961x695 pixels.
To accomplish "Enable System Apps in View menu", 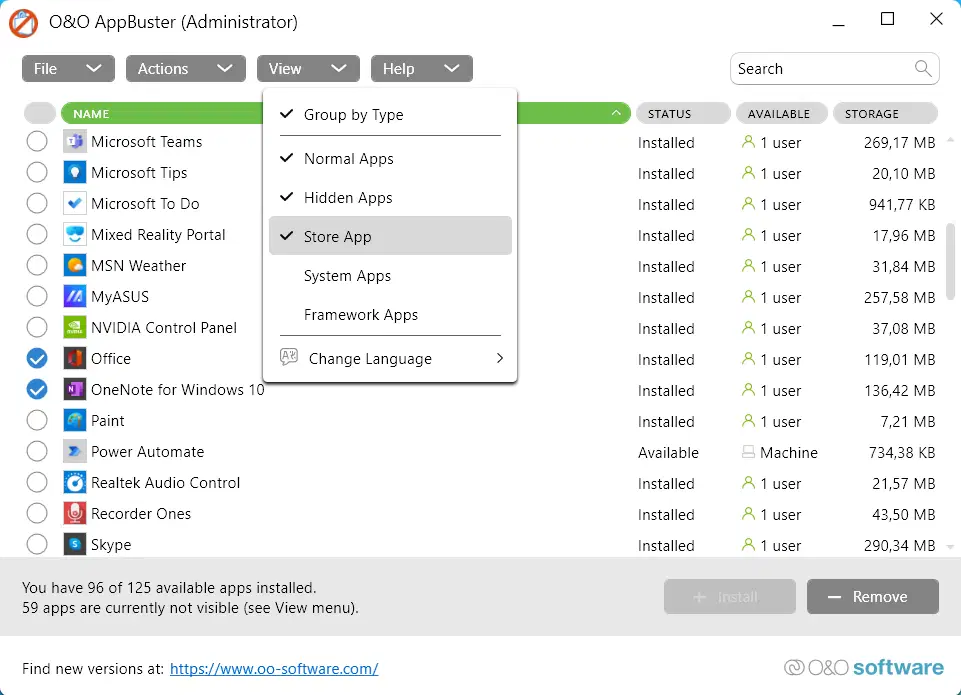I will 347,276.
